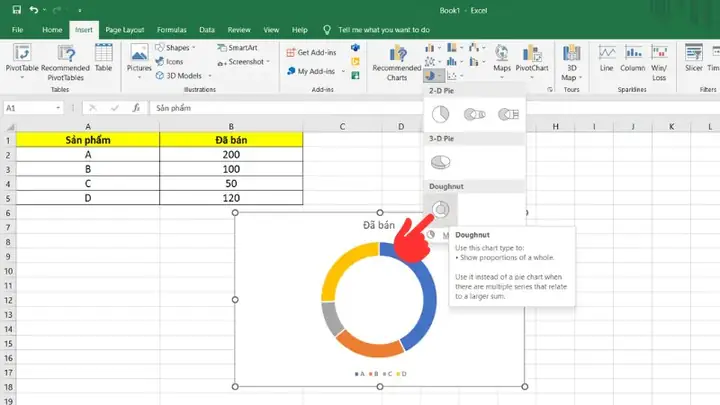Image resolution: width=720 pixels, height=405 pixels.
Task: Open the Pictures menu
Action: (139, 62)
